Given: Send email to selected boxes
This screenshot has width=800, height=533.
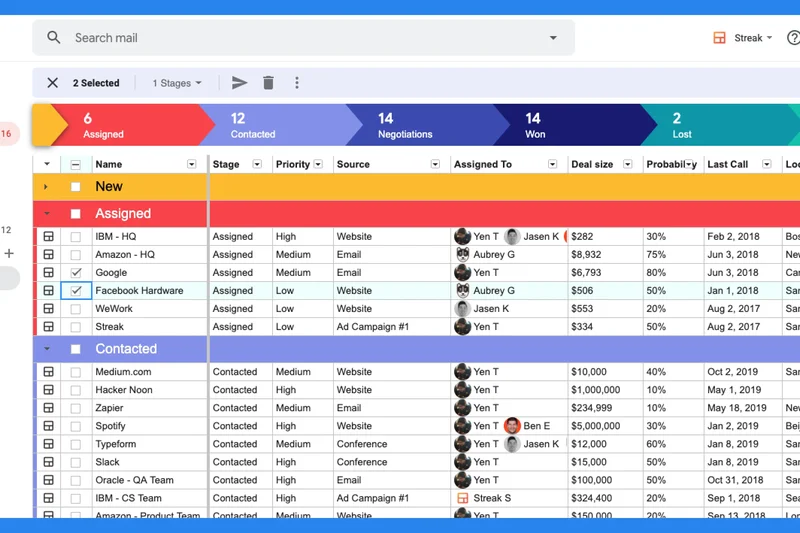Looking at the screenshot, I should (239, 83).
